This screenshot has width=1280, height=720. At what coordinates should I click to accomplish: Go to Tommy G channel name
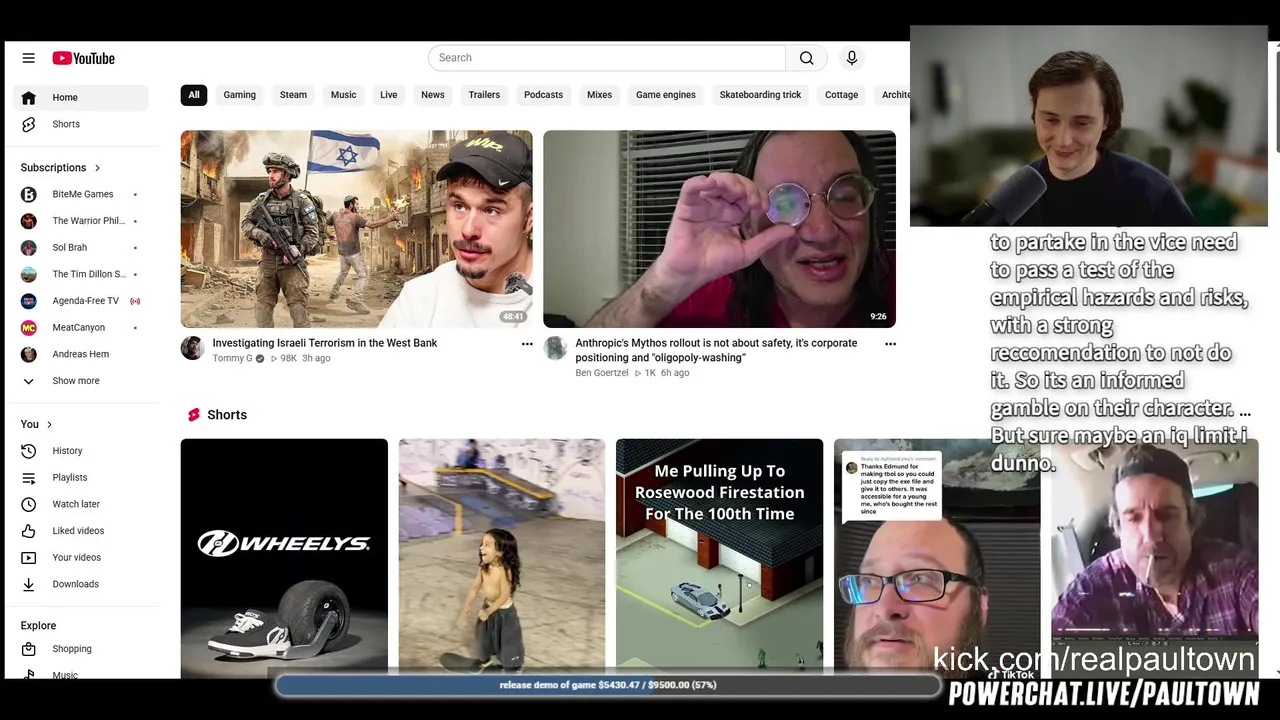232,358
